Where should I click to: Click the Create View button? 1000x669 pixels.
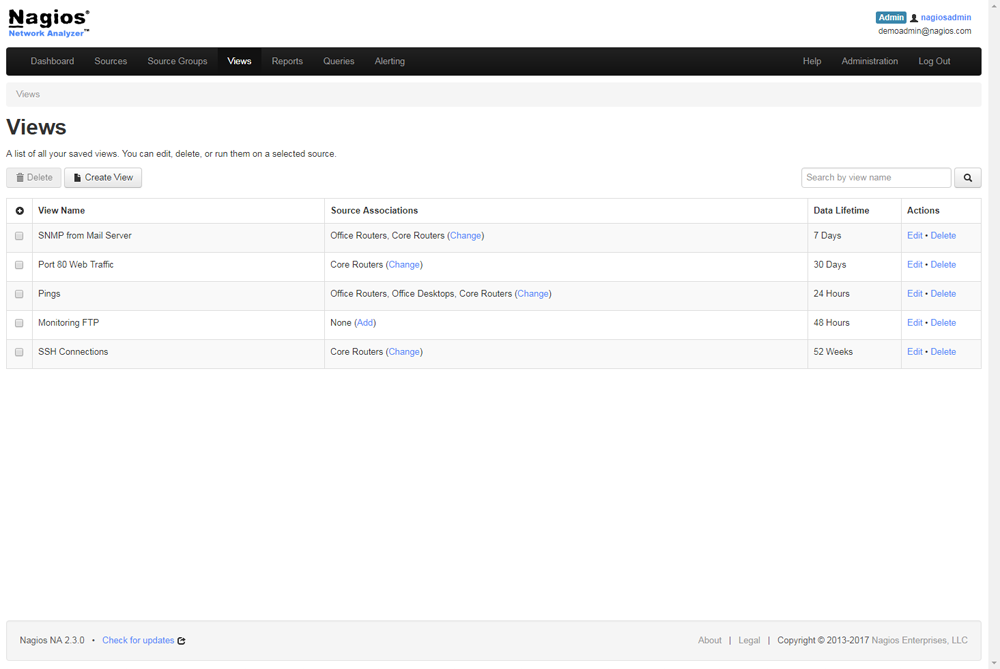point(103,178)
